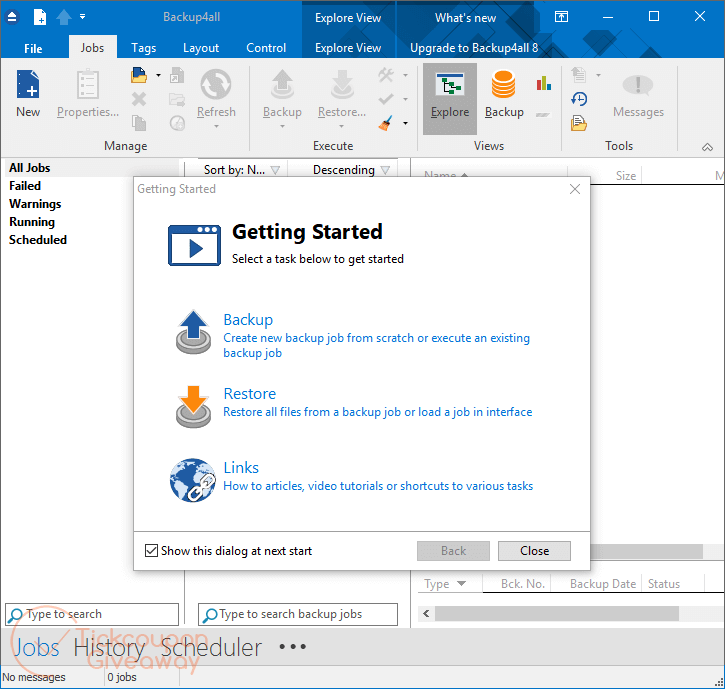Open the Explore View ribbon tab
Viewport: 725px width, 689px height.
coord(348,48)
